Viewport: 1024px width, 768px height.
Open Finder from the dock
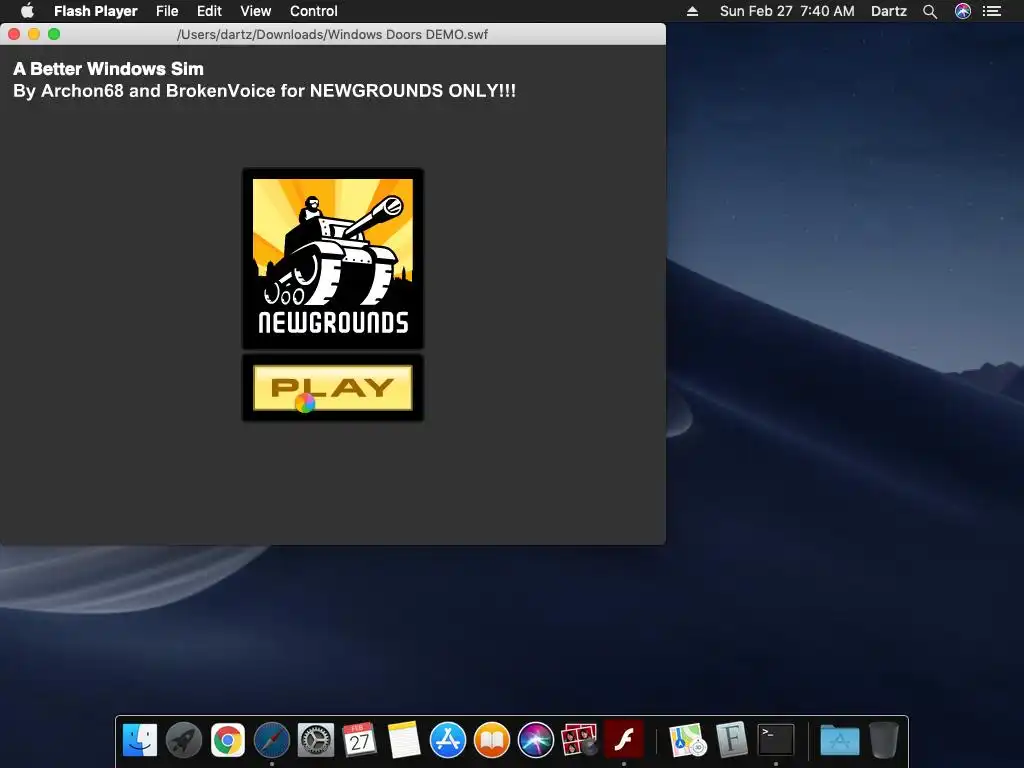click(140, 740)
